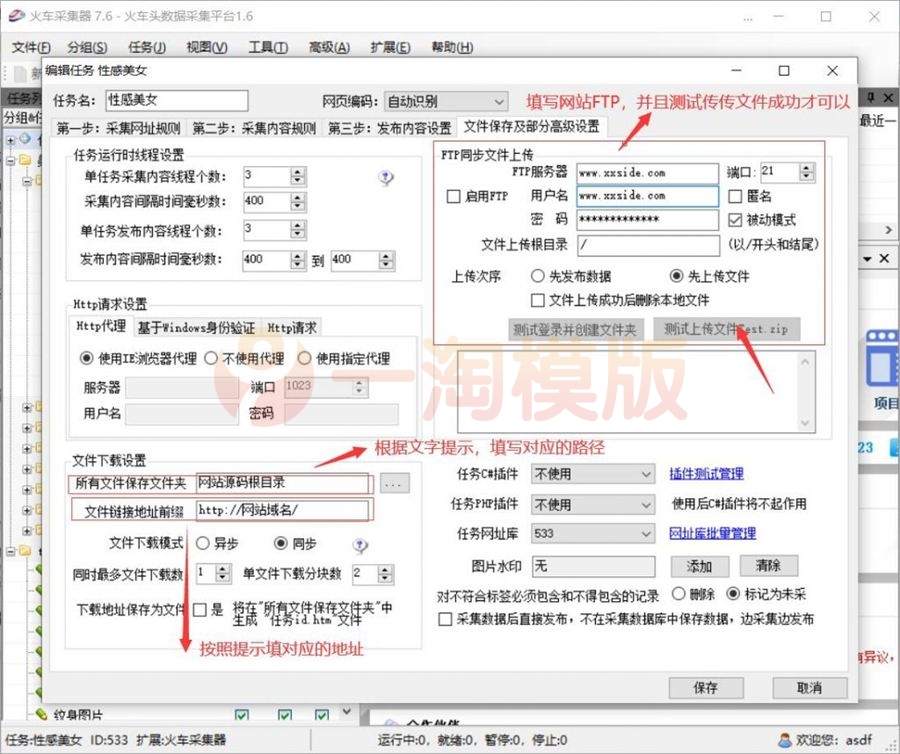This screenshot has width=900, height=754.
Task: Select the 先发布数据 radio option
Action: pyautogui.click(x=537, y=276)
